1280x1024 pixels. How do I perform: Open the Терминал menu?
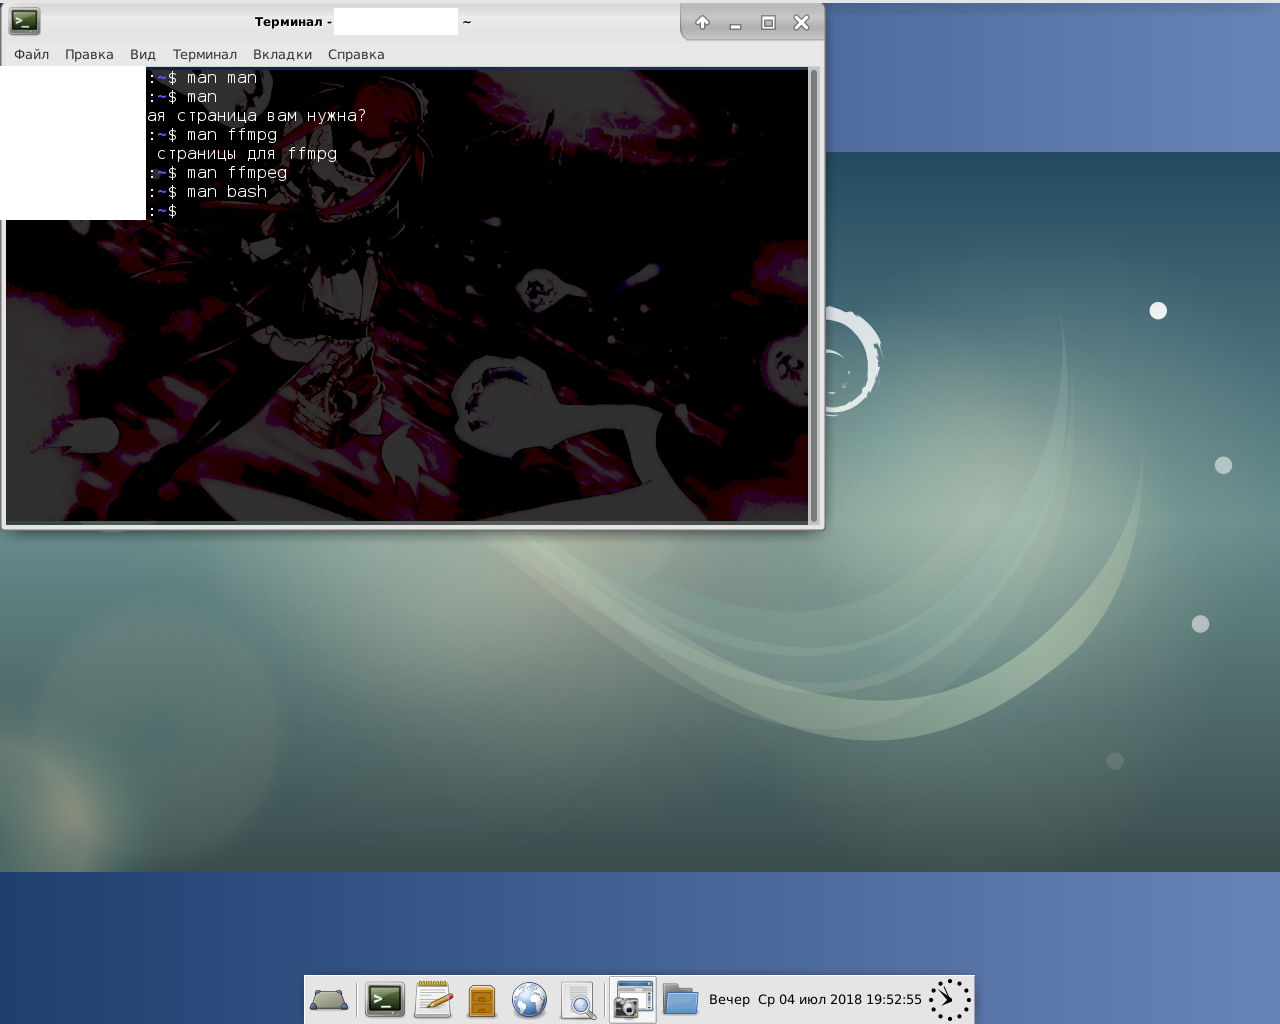tap(205, 54)
